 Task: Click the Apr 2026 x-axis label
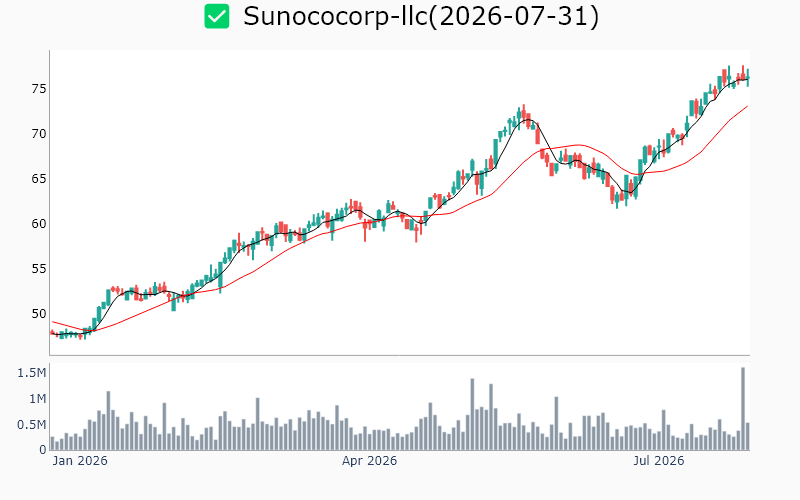coord(369,461)
